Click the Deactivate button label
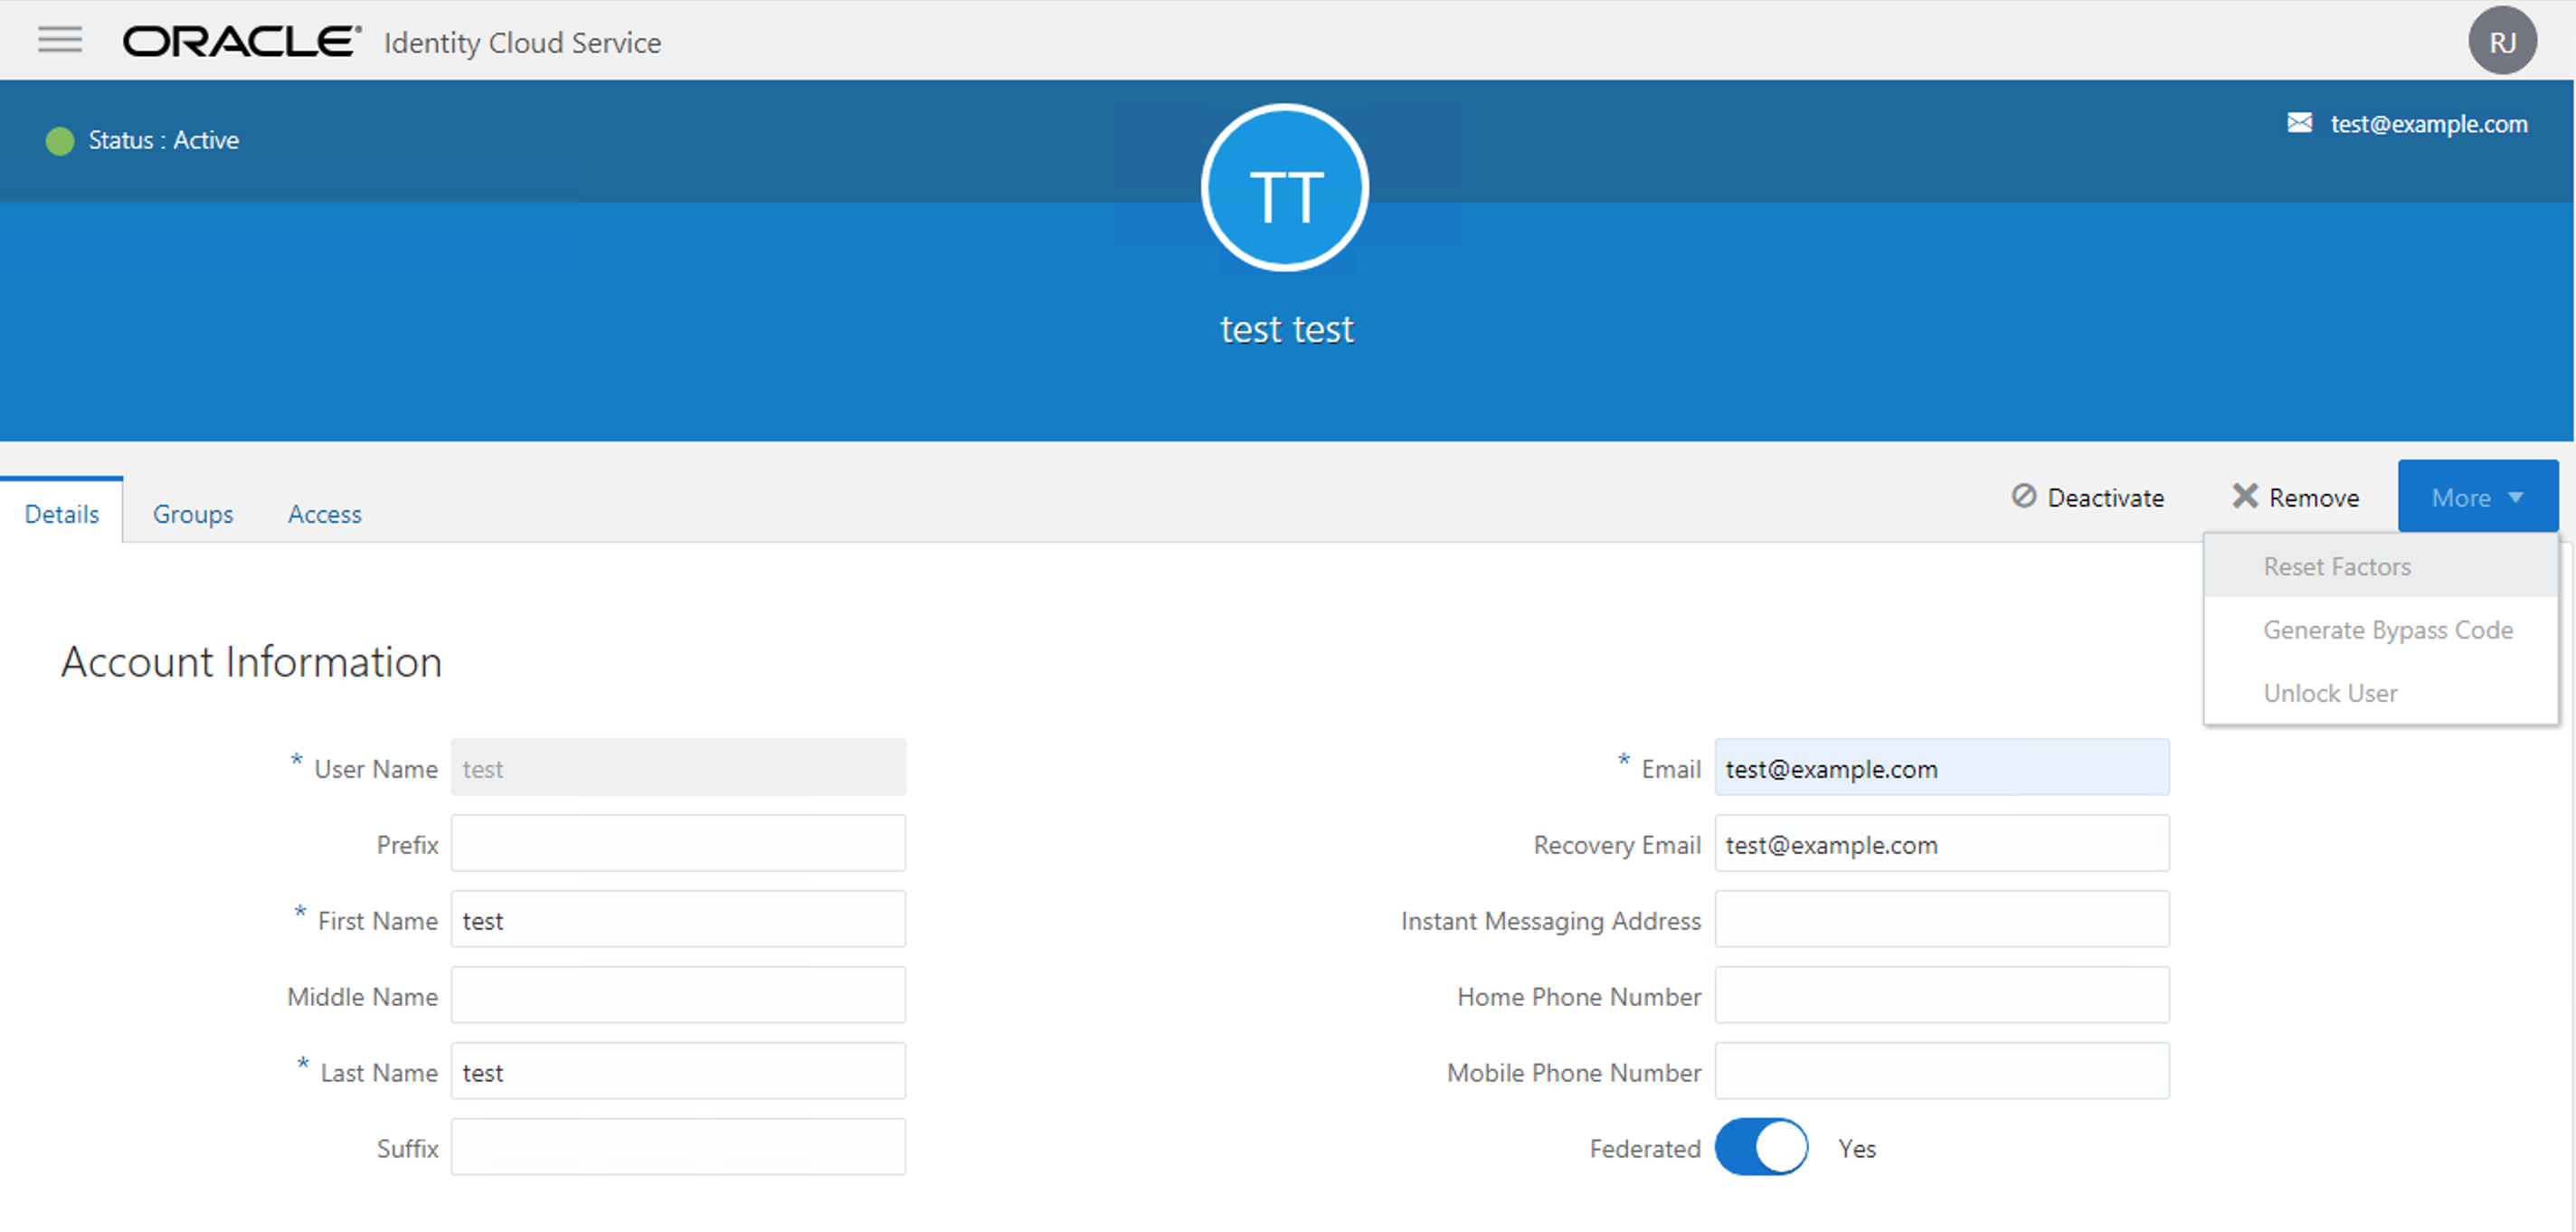 [x=2106, y=497]
